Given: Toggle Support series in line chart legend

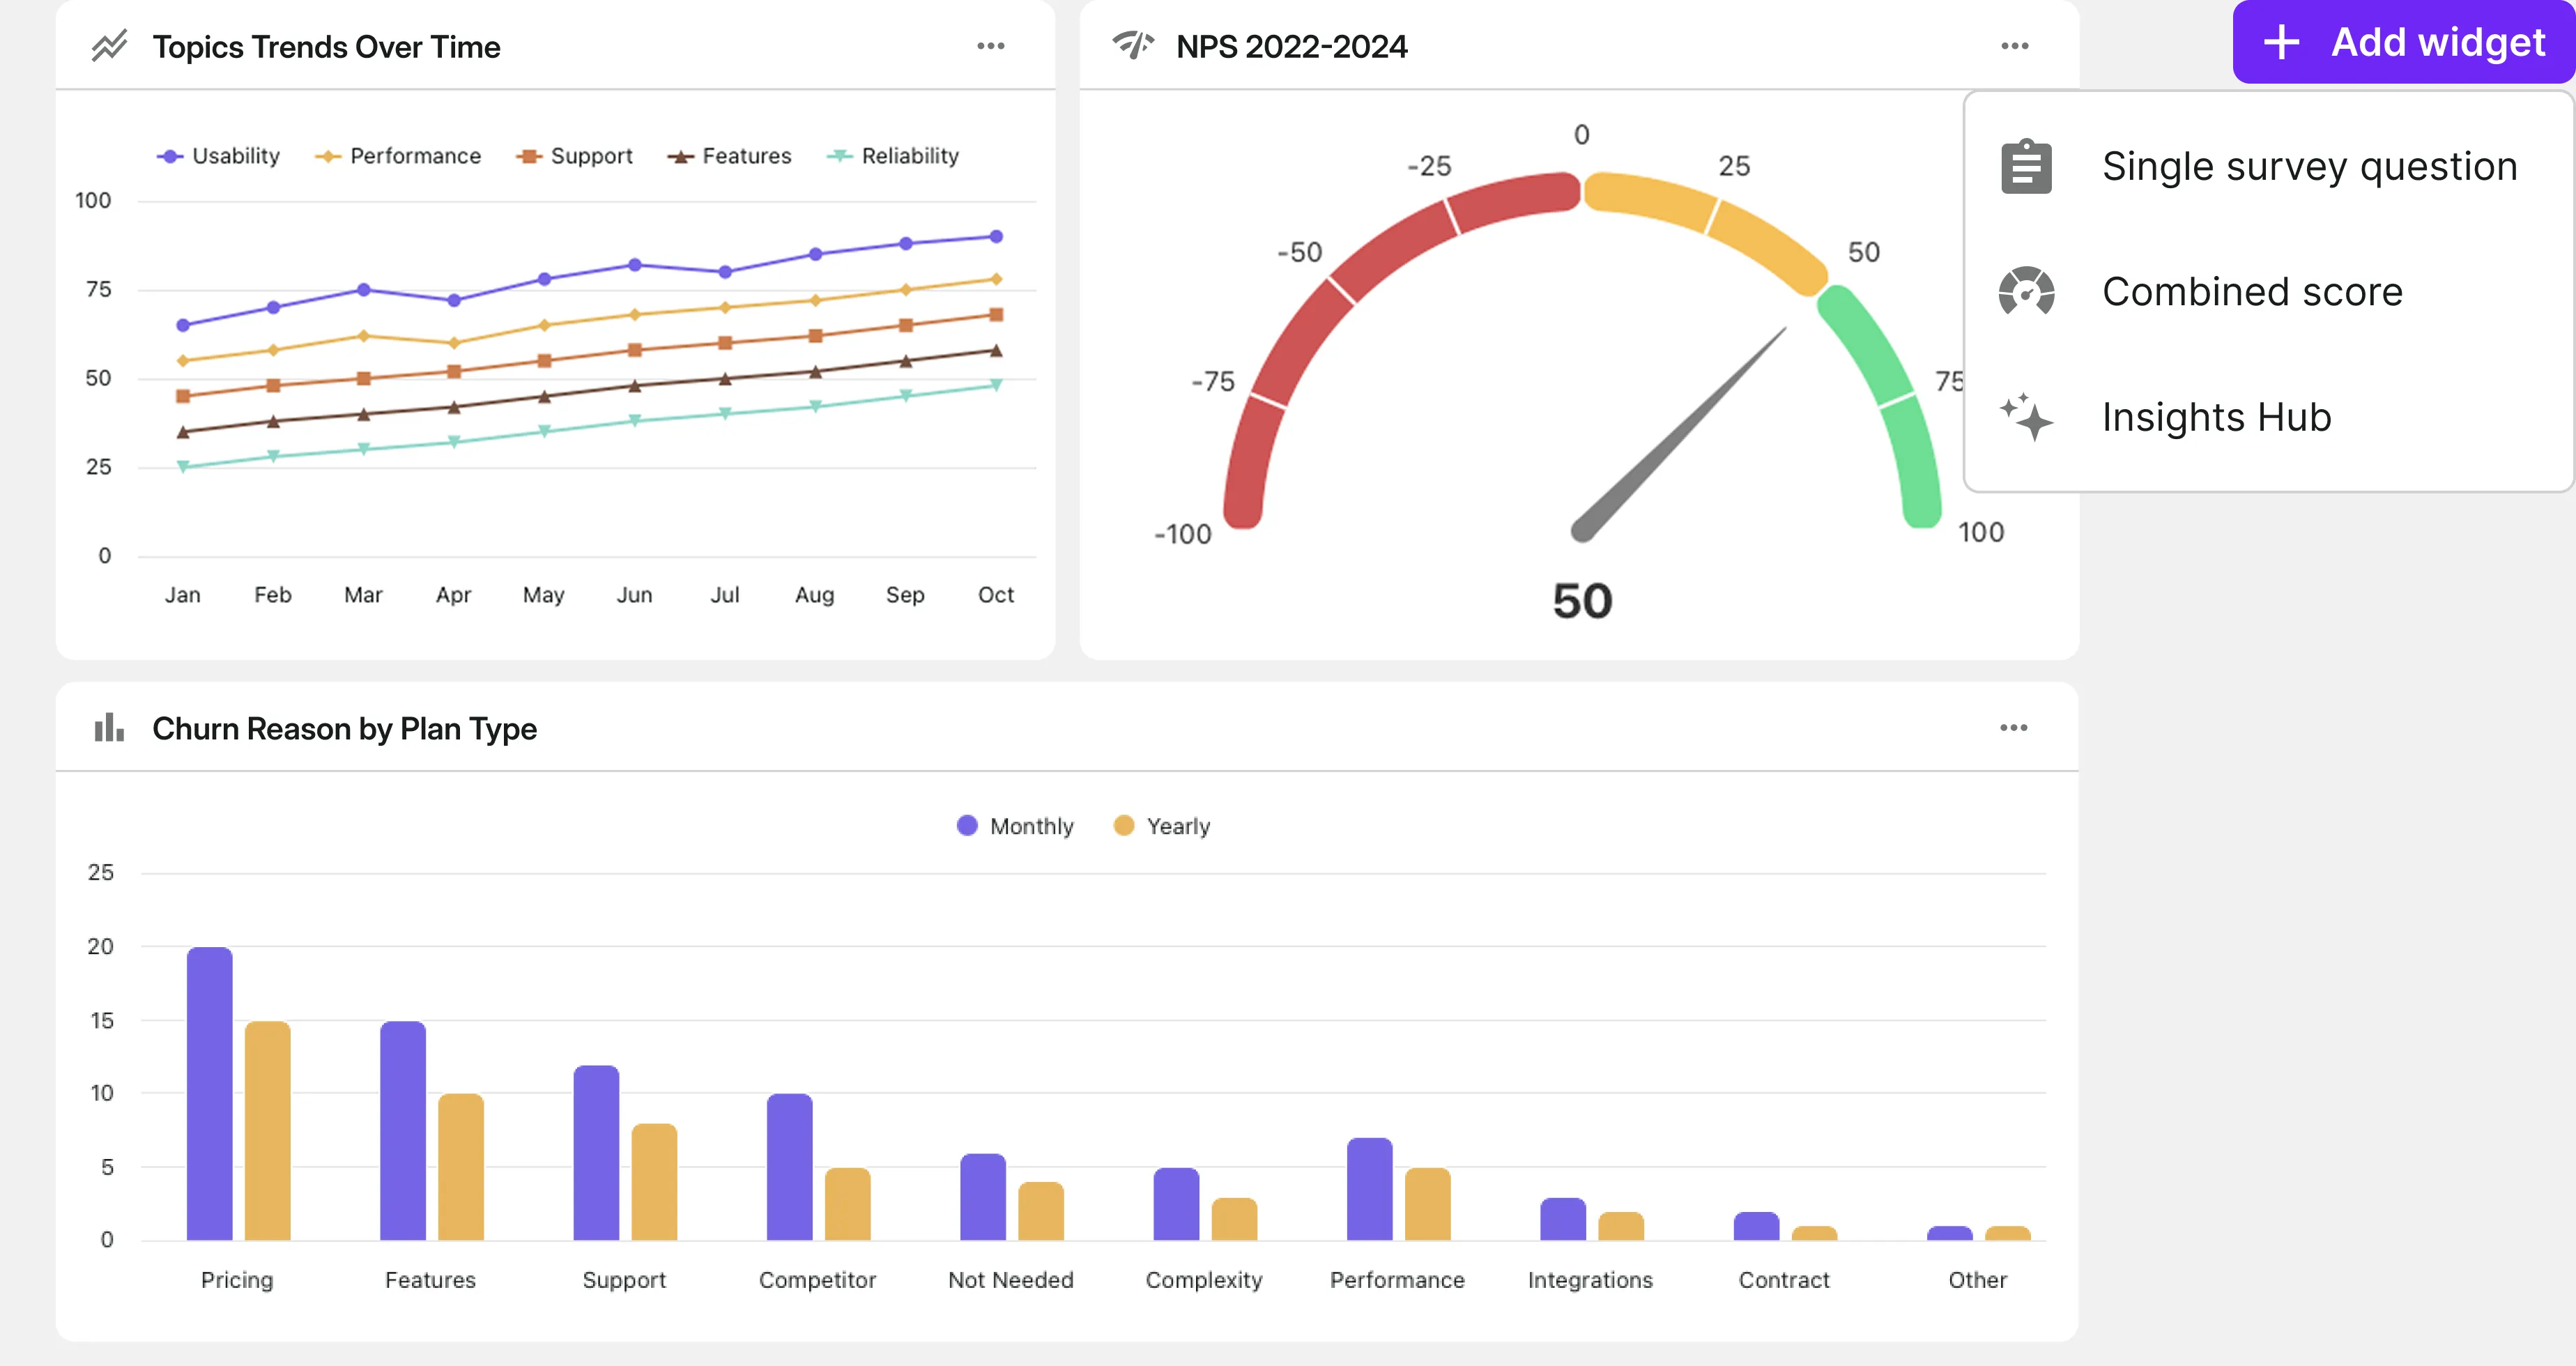Looking at the screenshot, I should pos(574,156).
